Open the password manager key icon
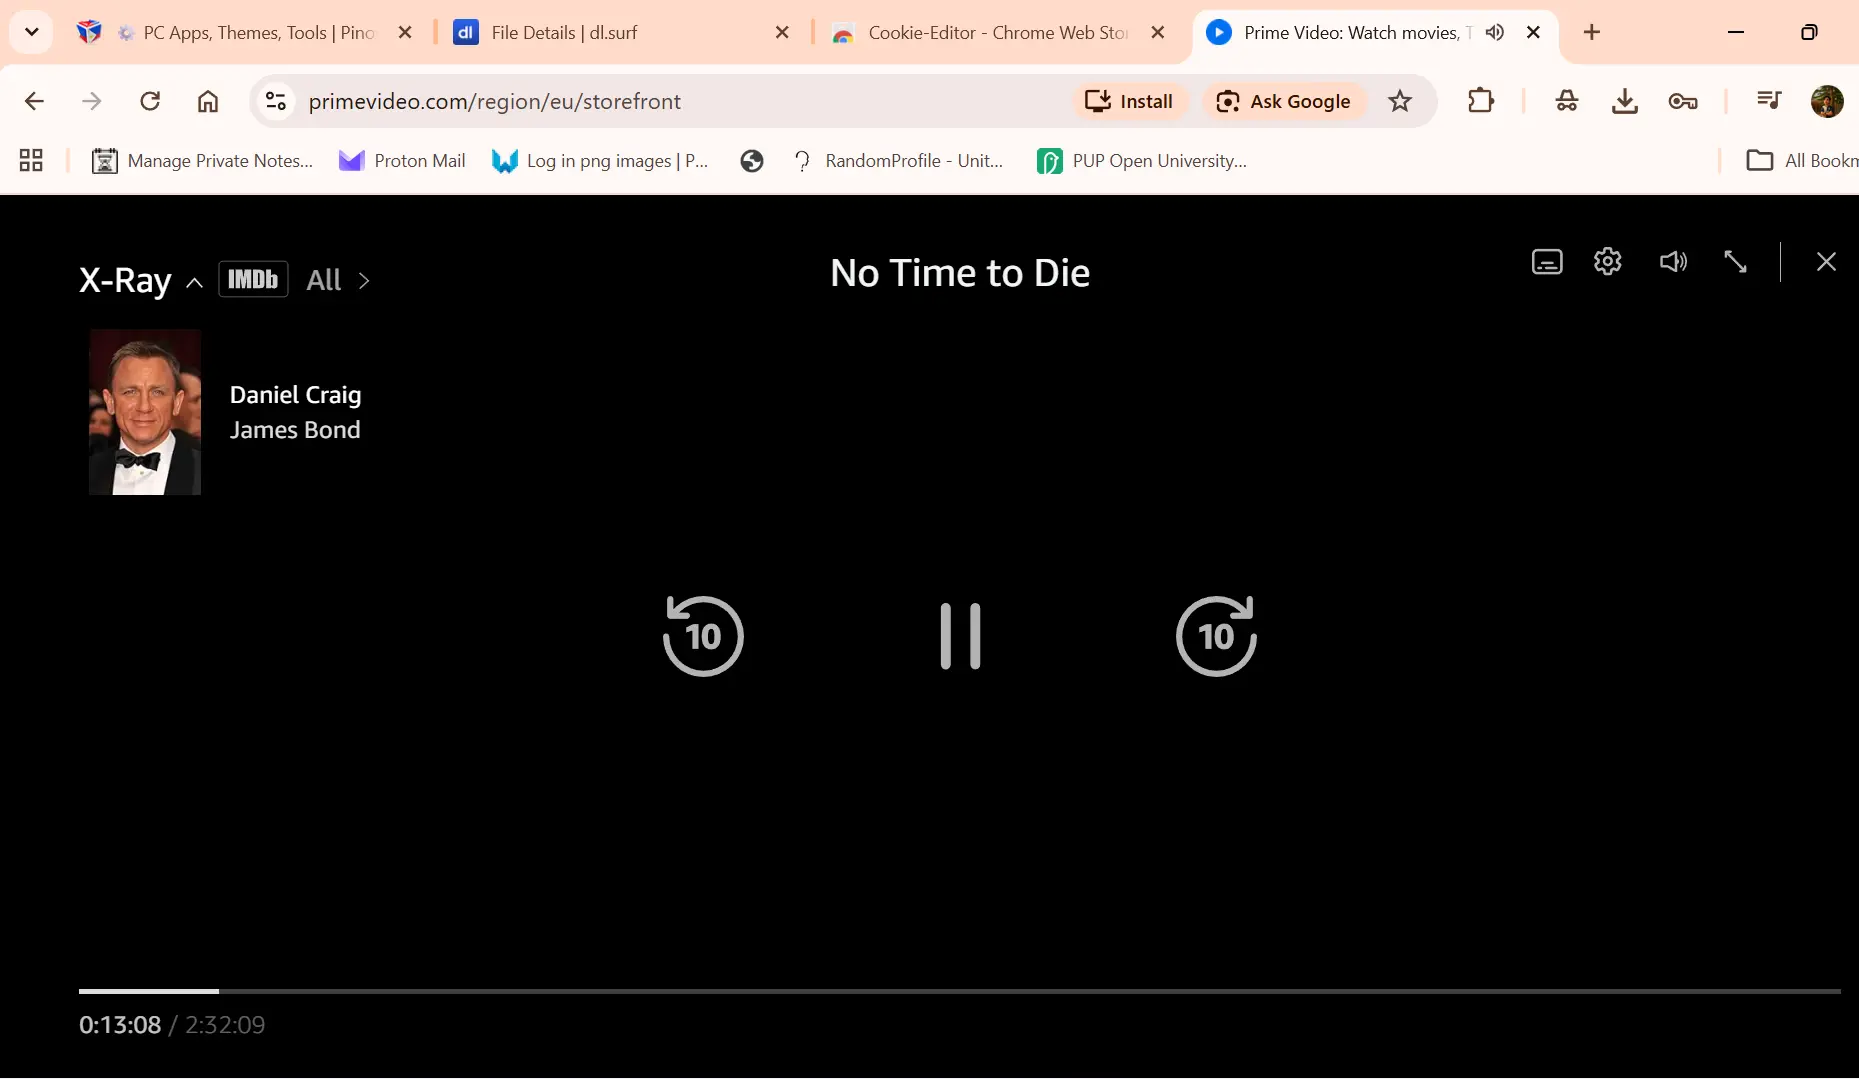Viewport: 1859px width, 1079px height. pyautogui.click(x=1683, y=101)
